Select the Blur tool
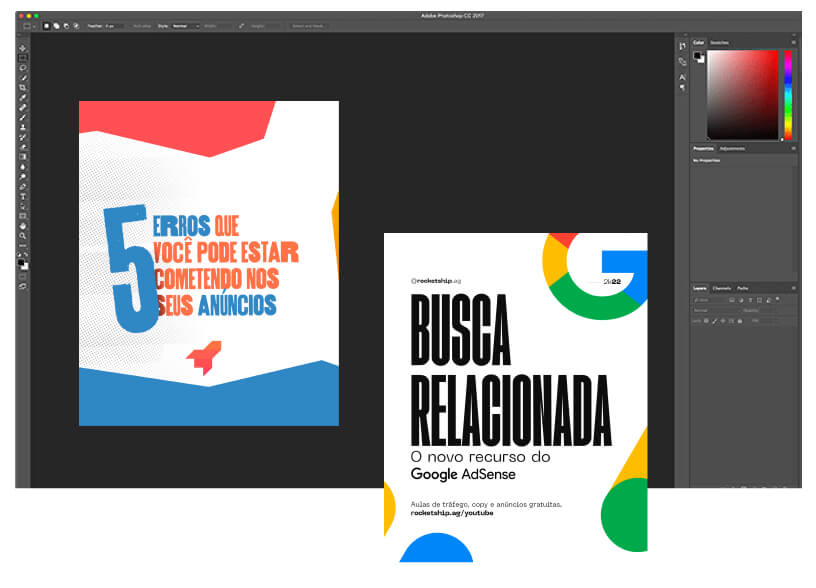816x588 pixels. pos(22,167)
